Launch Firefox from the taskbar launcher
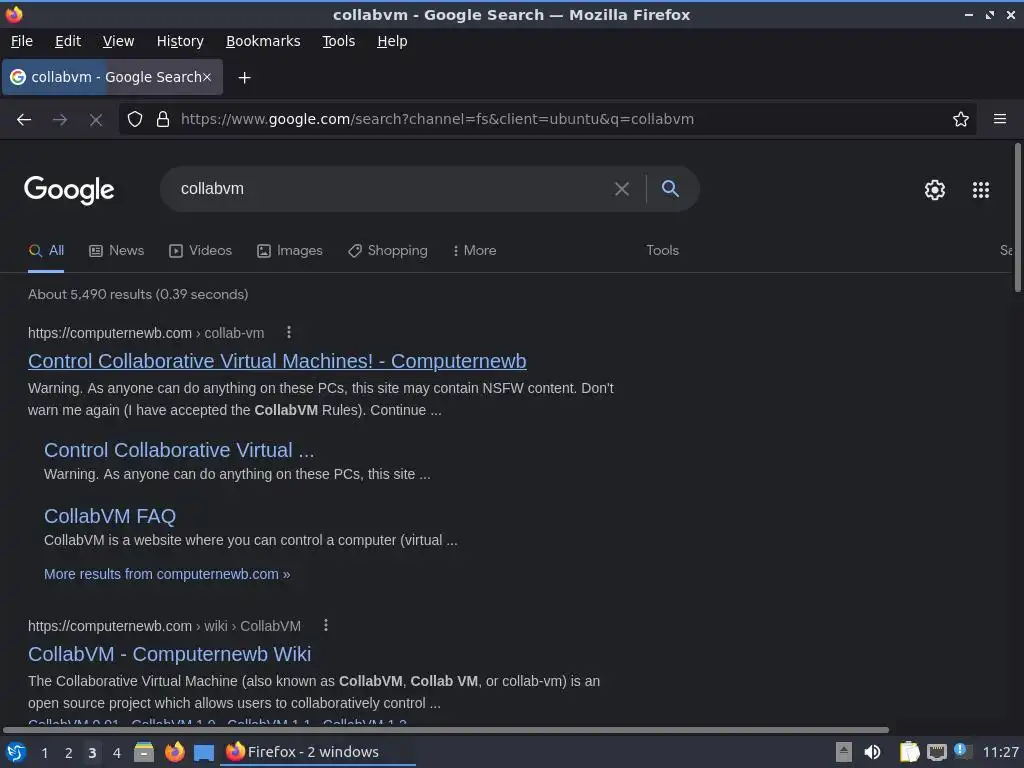 click(174, 752)
